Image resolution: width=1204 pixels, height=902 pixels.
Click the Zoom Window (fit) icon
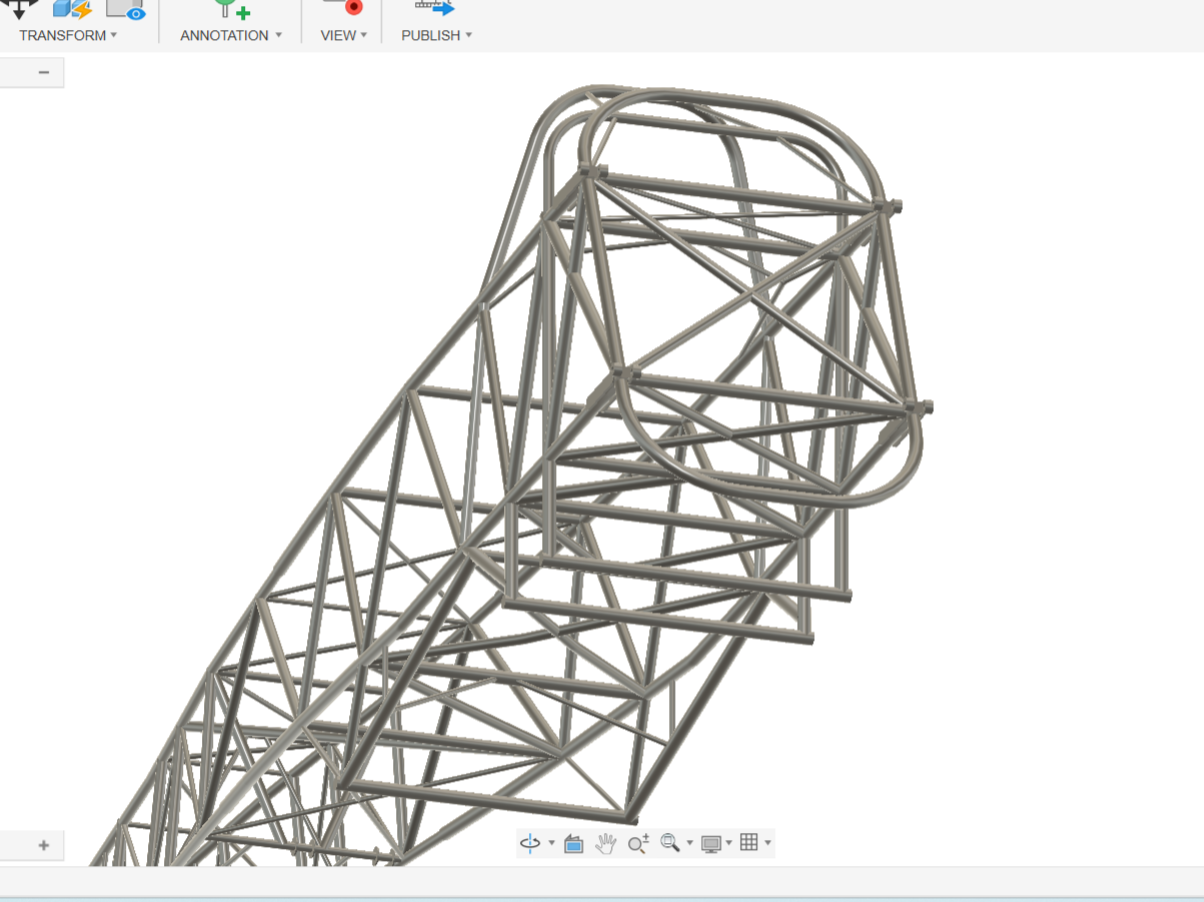coord(670,843)
